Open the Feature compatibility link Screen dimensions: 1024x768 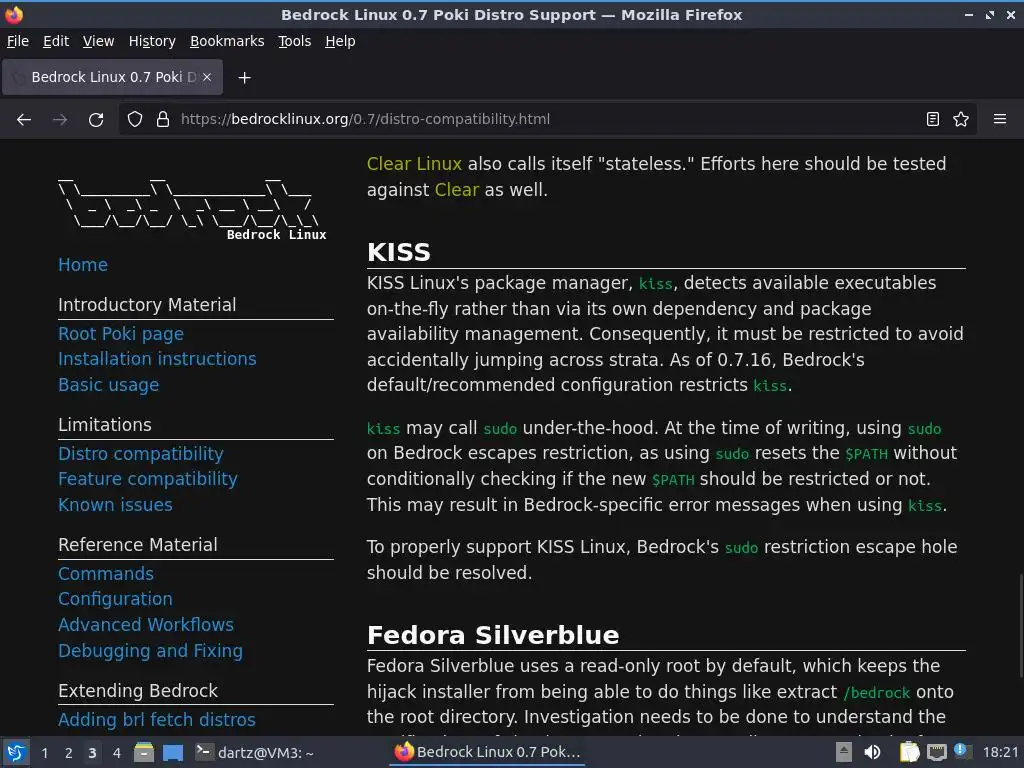coord(148,479)
